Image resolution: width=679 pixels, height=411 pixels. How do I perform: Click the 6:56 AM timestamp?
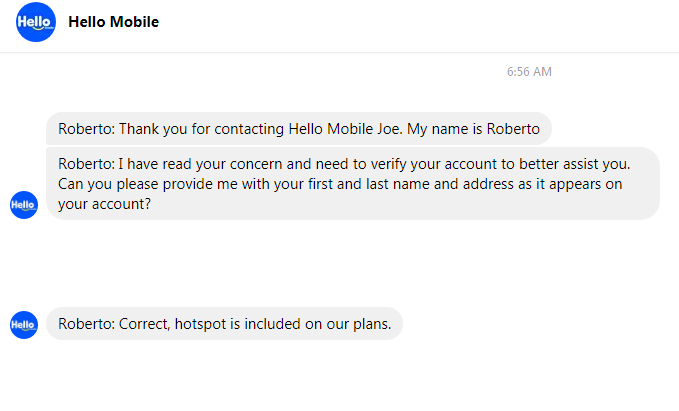point(529,71)
